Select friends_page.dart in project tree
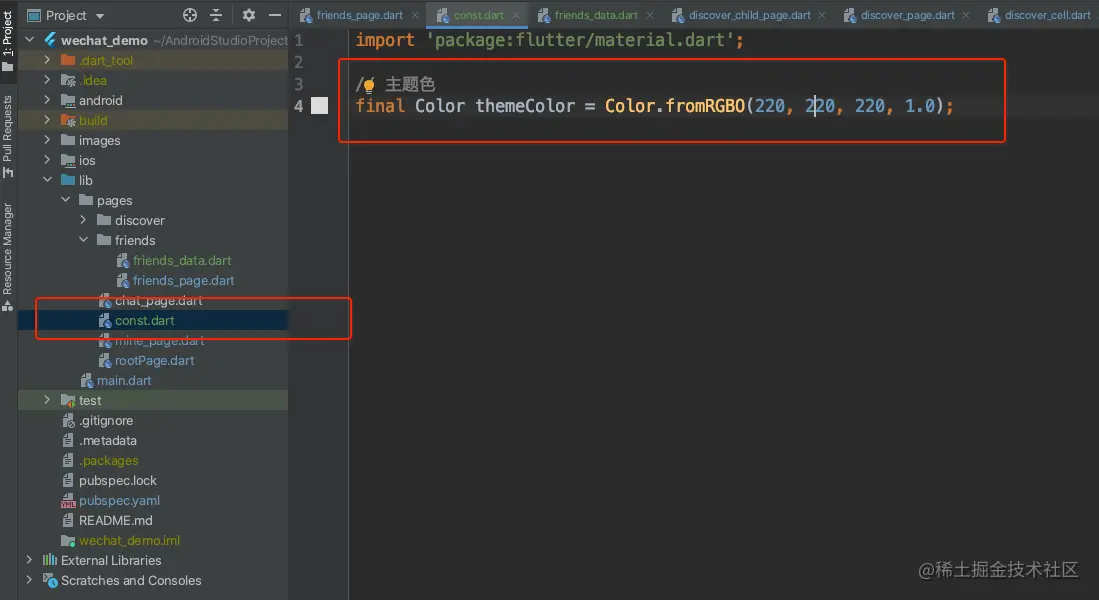This screenshot has height=600, width=1099. pos(183,280)
